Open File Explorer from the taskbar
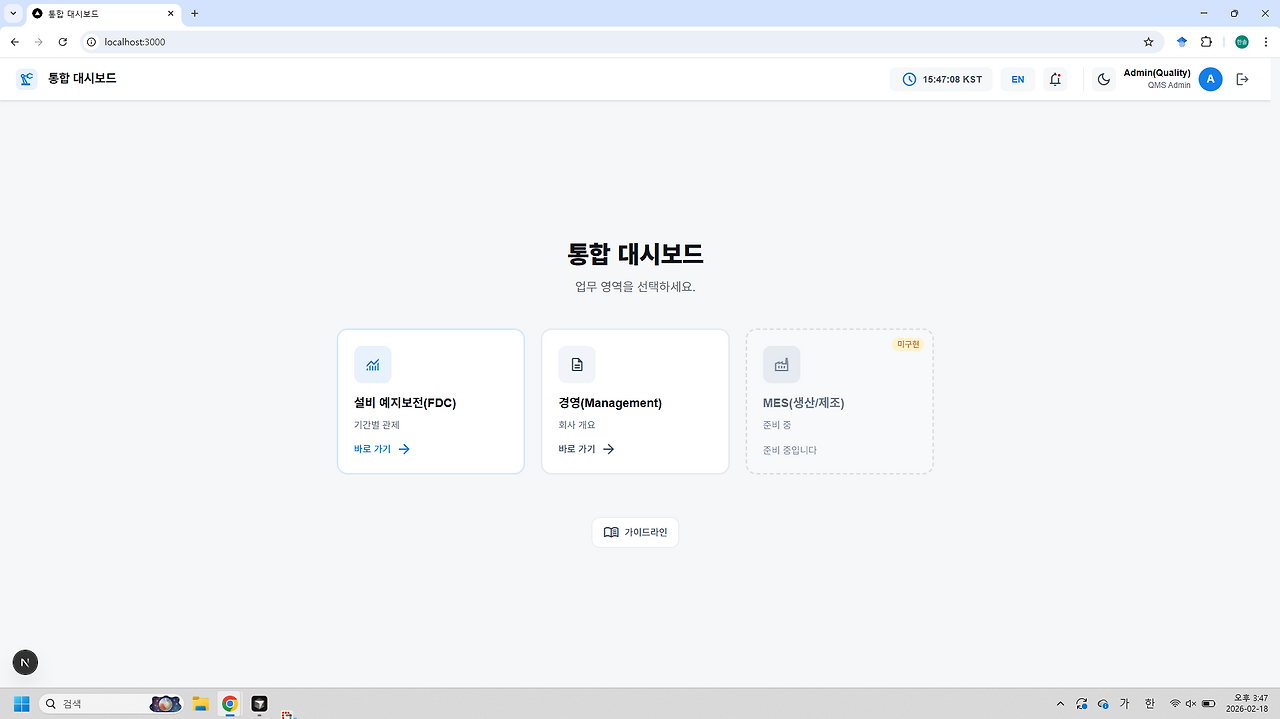 coord(200,704)
